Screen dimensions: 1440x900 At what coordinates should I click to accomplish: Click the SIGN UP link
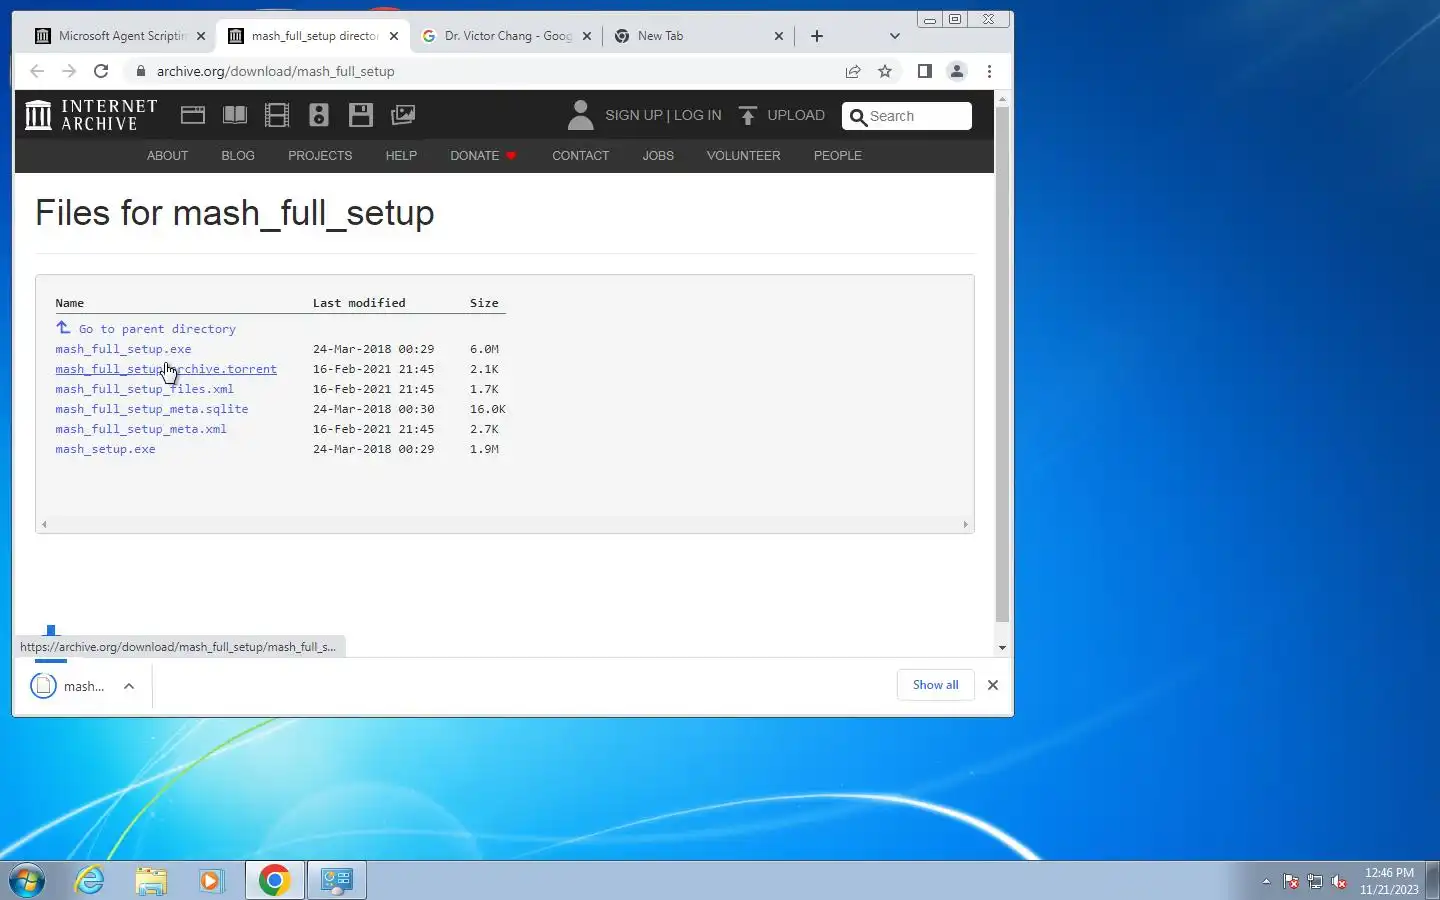click(634, 115)
